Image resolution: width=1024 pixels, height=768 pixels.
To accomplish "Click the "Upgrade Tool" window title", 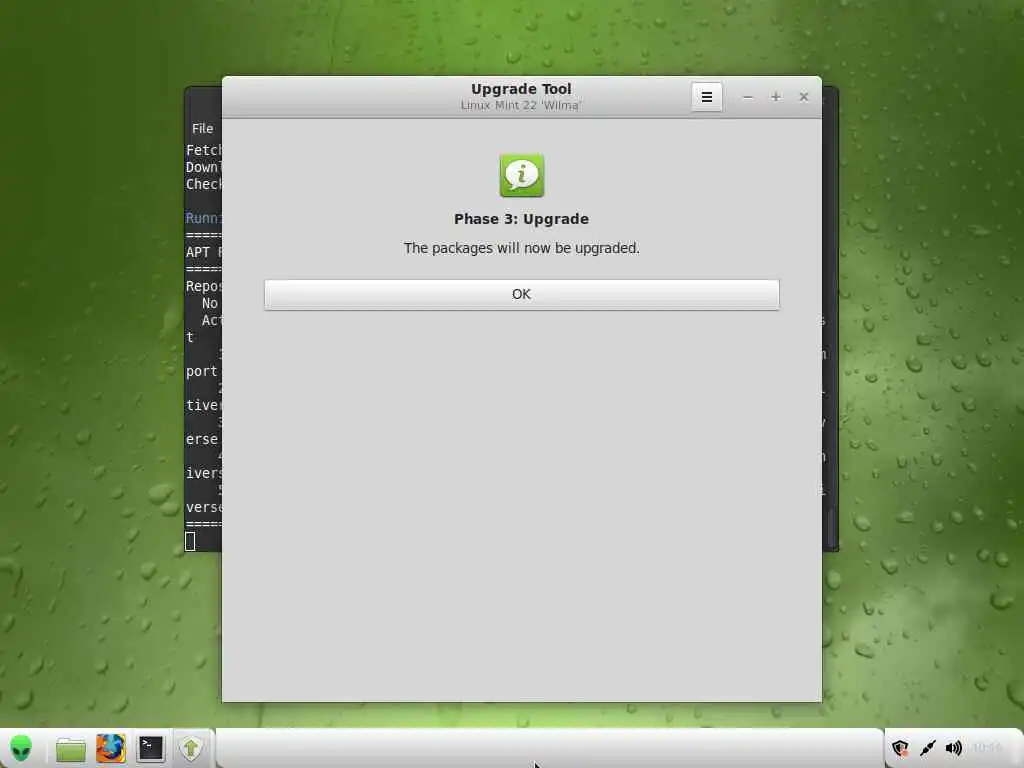I will pos(521,89).
